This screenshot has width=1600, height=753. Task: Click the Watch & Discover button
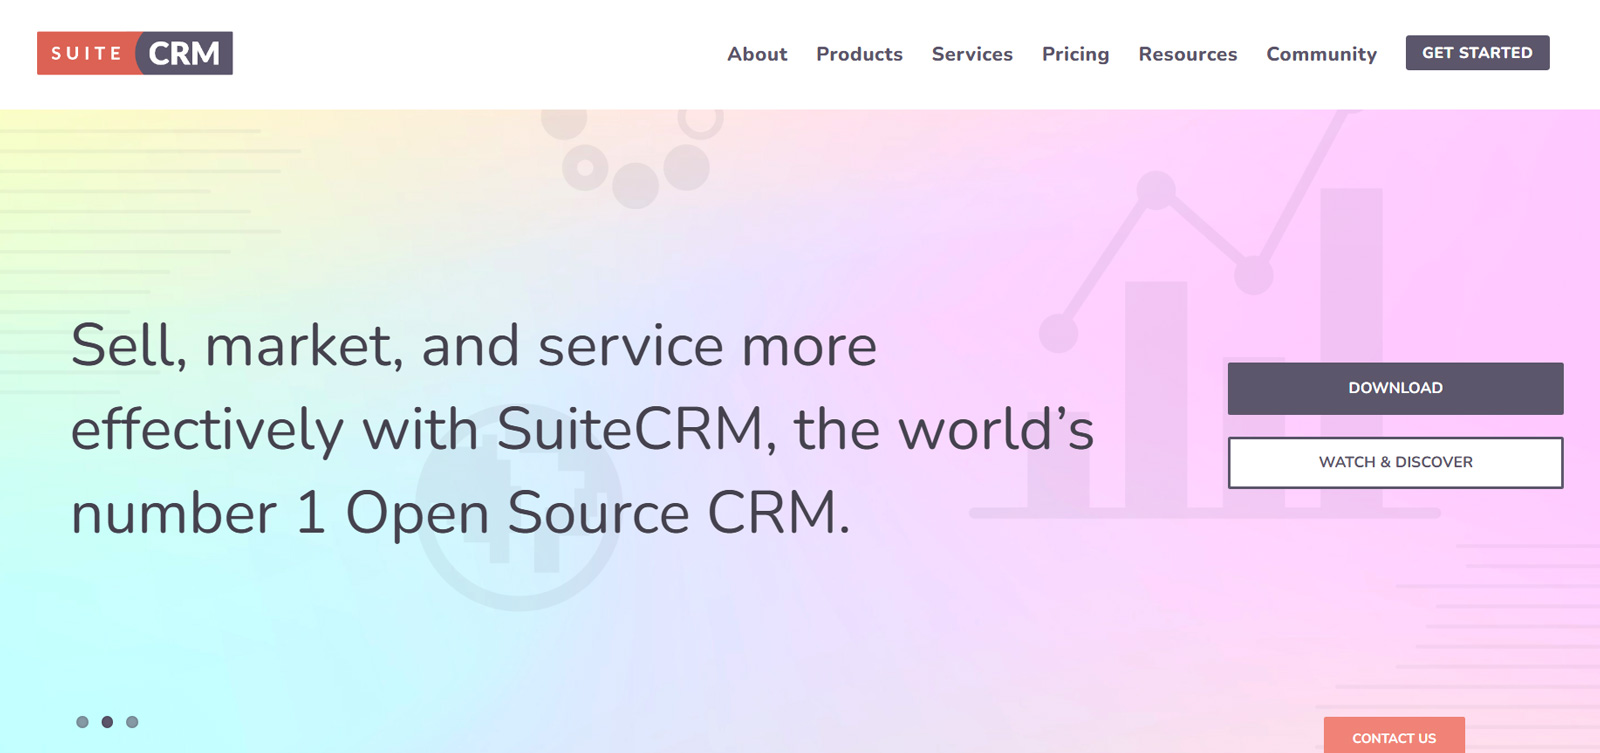click(x=1395, y=462)
